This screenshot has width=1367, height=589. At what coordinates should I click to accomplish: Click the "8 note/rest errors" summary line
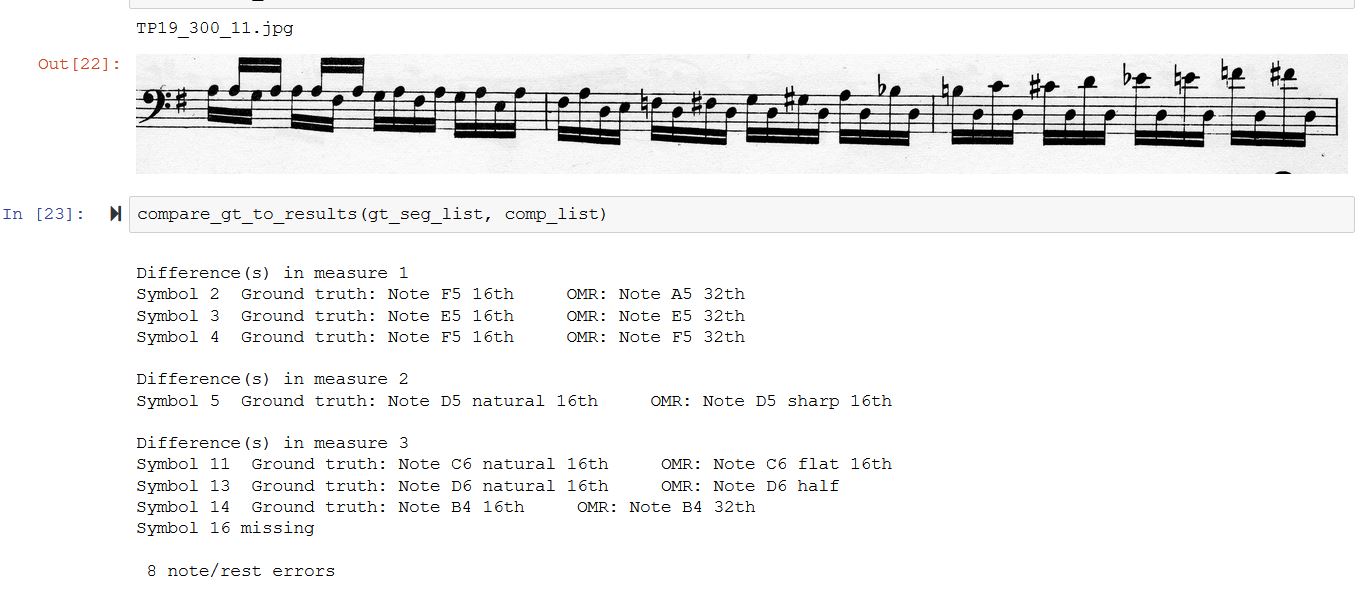coord(240,571)
